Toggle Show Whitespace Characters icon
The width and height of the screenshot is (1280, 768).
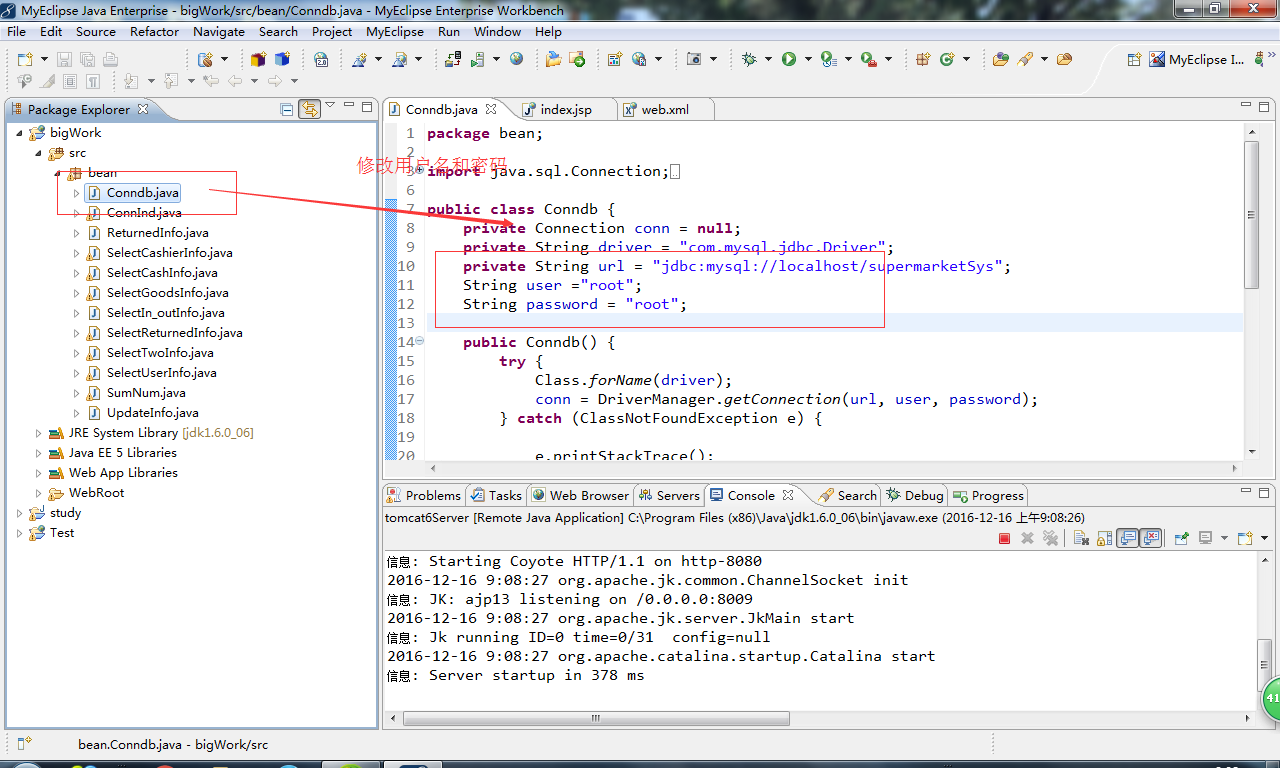pos(92,81)
